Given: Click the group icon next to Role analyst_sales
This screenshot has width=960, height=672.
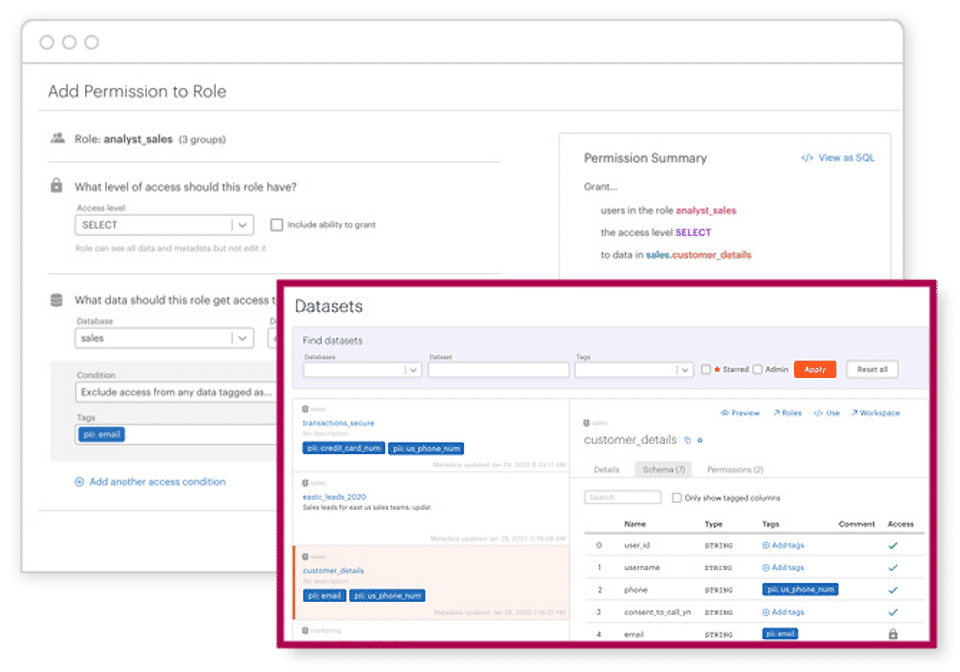Looking at the screenshot, I should pos(58,138).
